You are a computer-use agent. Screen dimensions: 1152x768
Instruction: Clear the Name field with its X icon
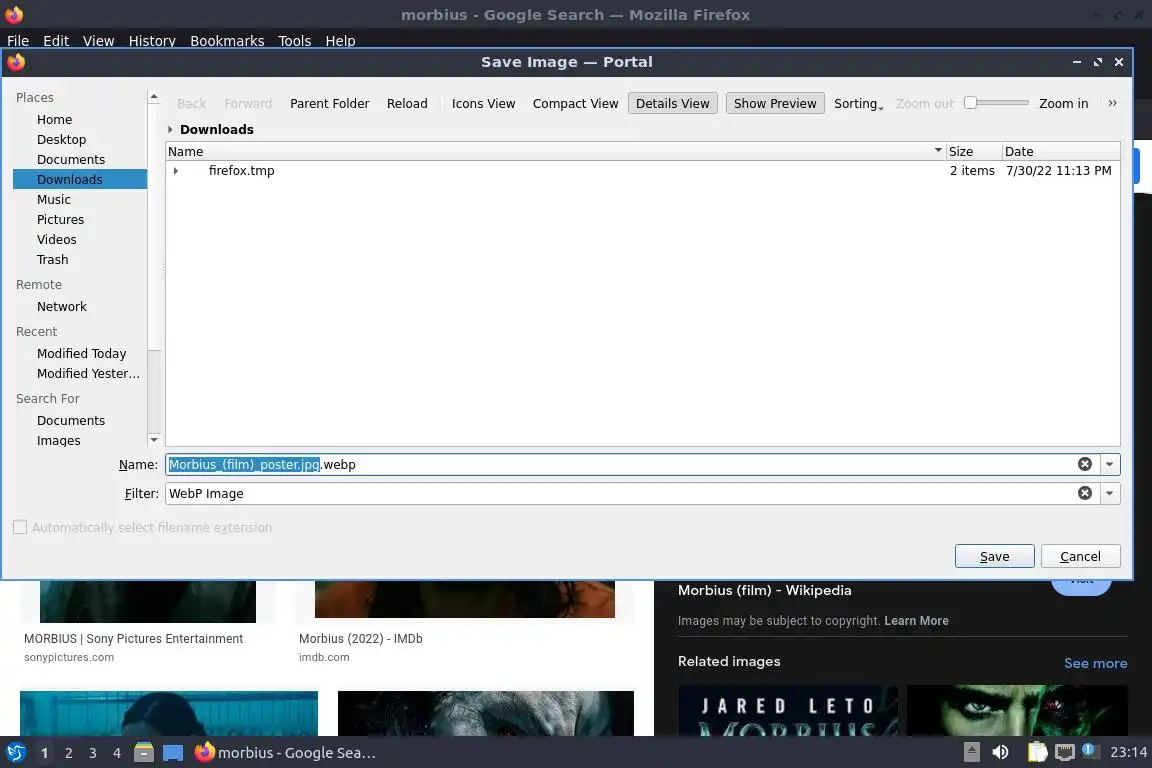[x=1084, y=464]
